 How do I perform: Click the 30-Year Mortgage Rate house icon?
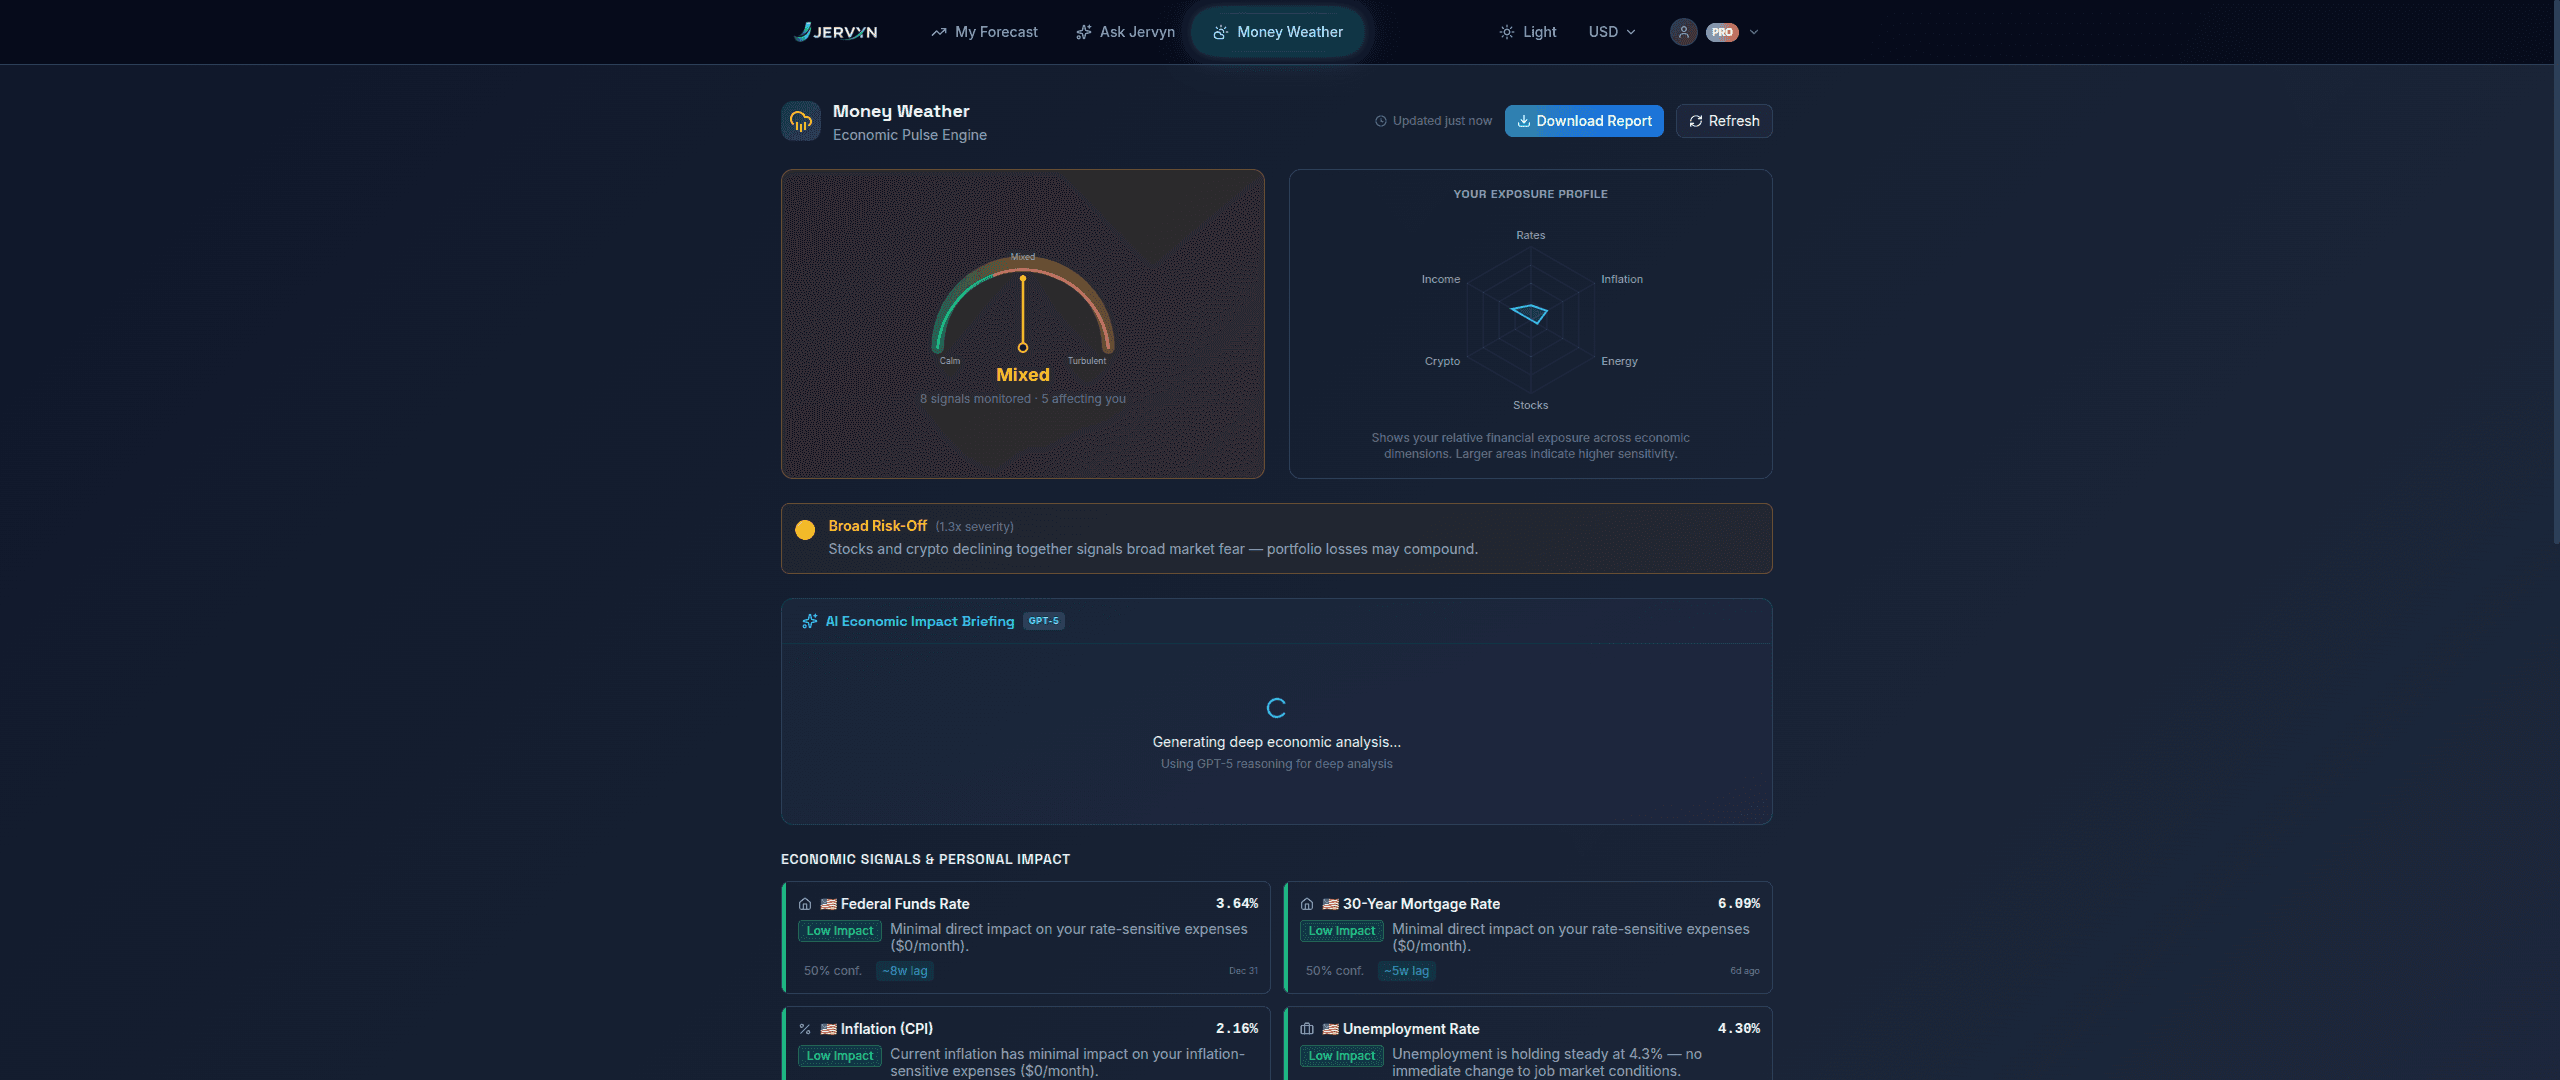tap(1307, 904)
